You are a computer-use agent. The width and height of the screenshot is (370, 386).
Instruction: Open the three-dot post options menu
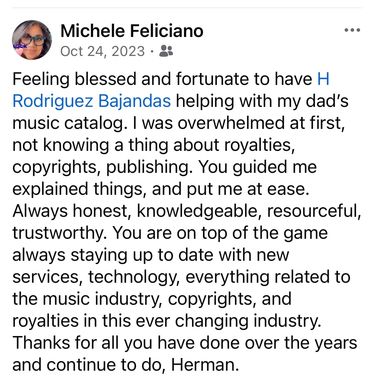pos(352,30)
